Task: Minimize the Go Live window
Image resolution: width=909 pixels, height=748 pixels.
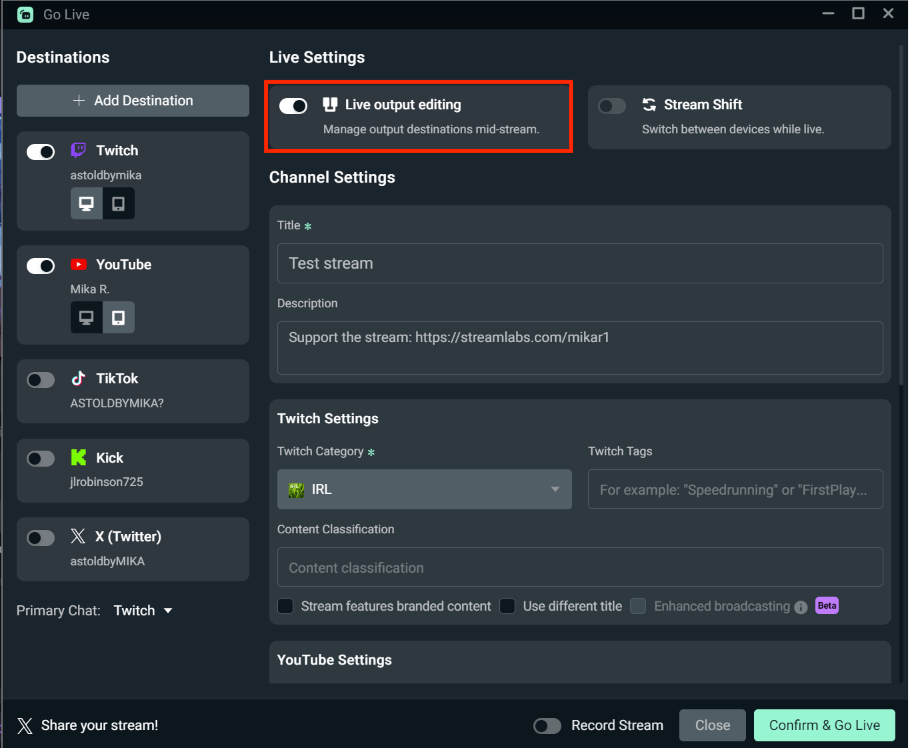Action: 828,13
